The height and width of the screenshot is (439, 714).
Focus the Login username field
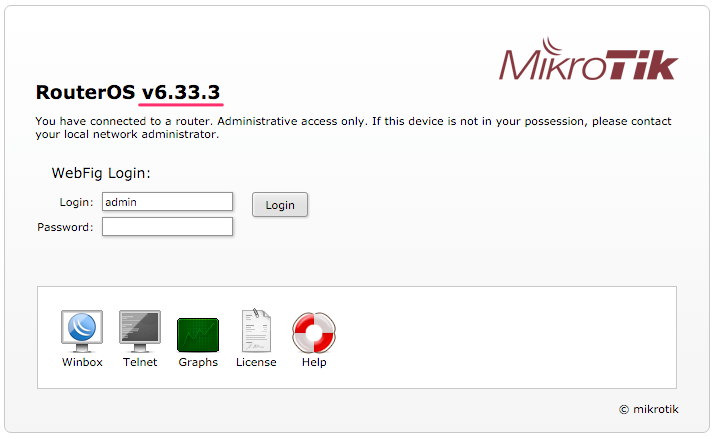[168, 202]
